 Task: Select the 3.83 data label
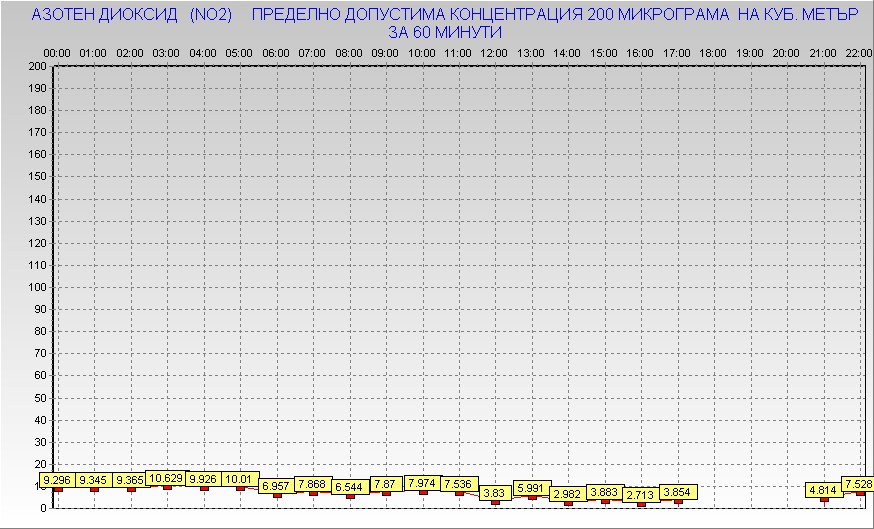494,493
